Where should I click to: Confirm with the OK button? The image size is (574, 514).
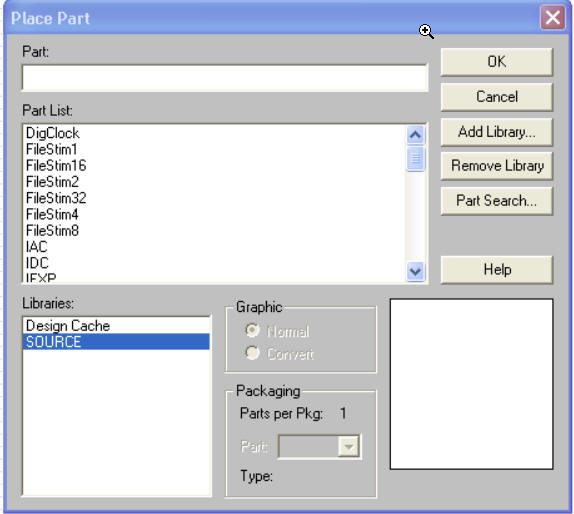497,62
